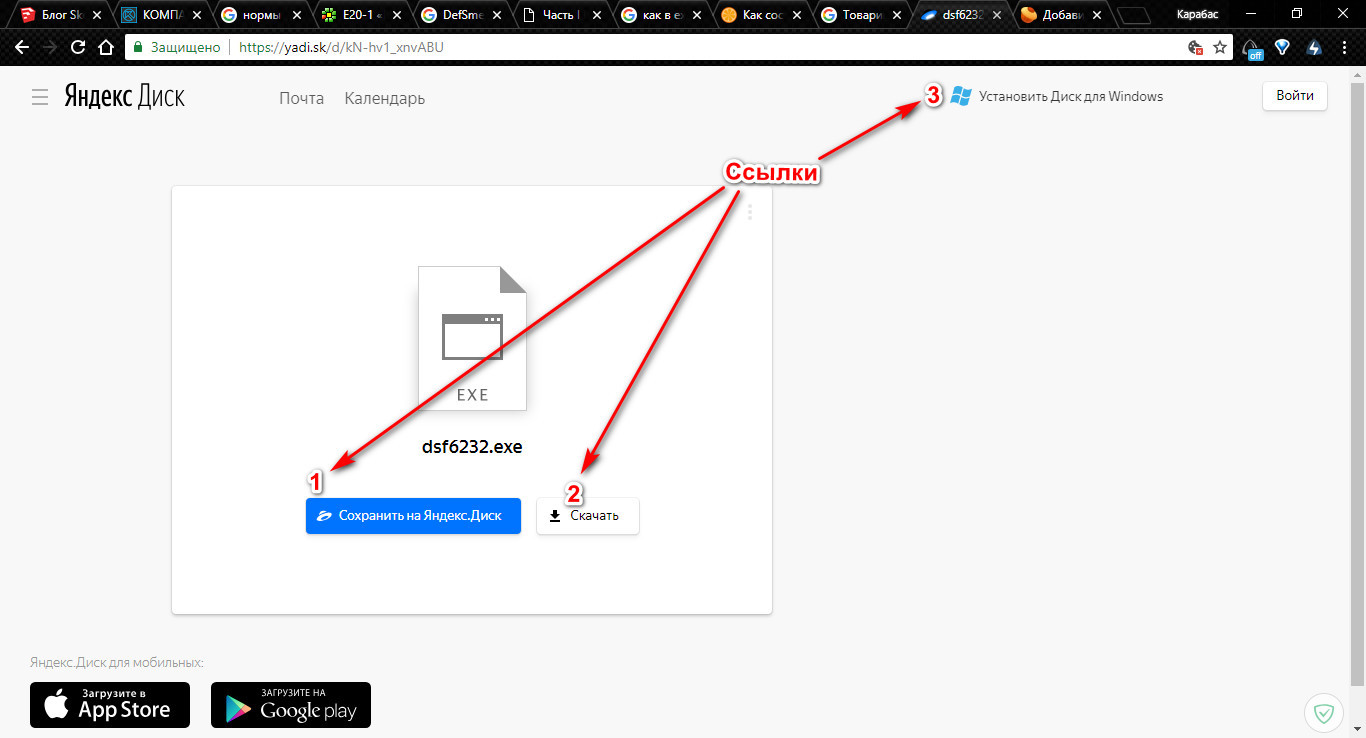Close the Блог Sk tab
The width and height of the screenshot is (1366, 738).
[97, 16]
